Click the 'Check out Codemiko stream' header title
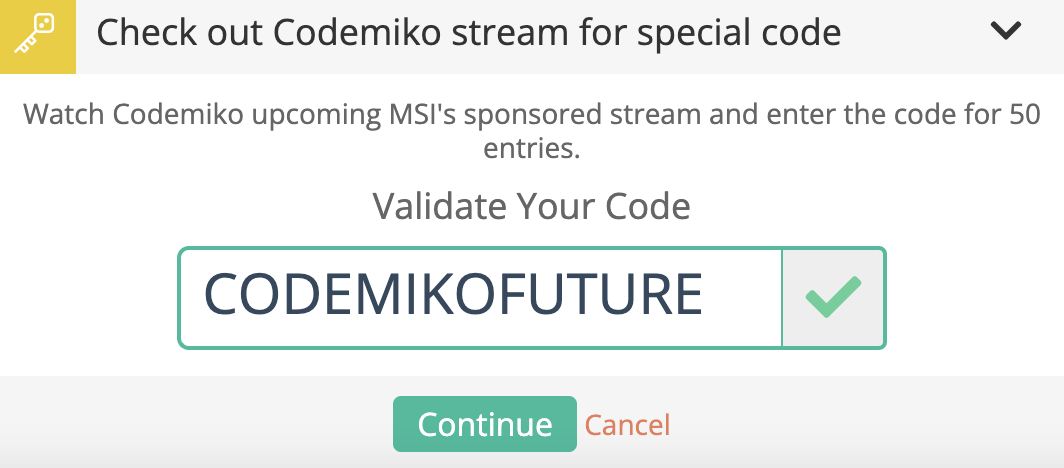1064x468 pixels. pos(468,32)
